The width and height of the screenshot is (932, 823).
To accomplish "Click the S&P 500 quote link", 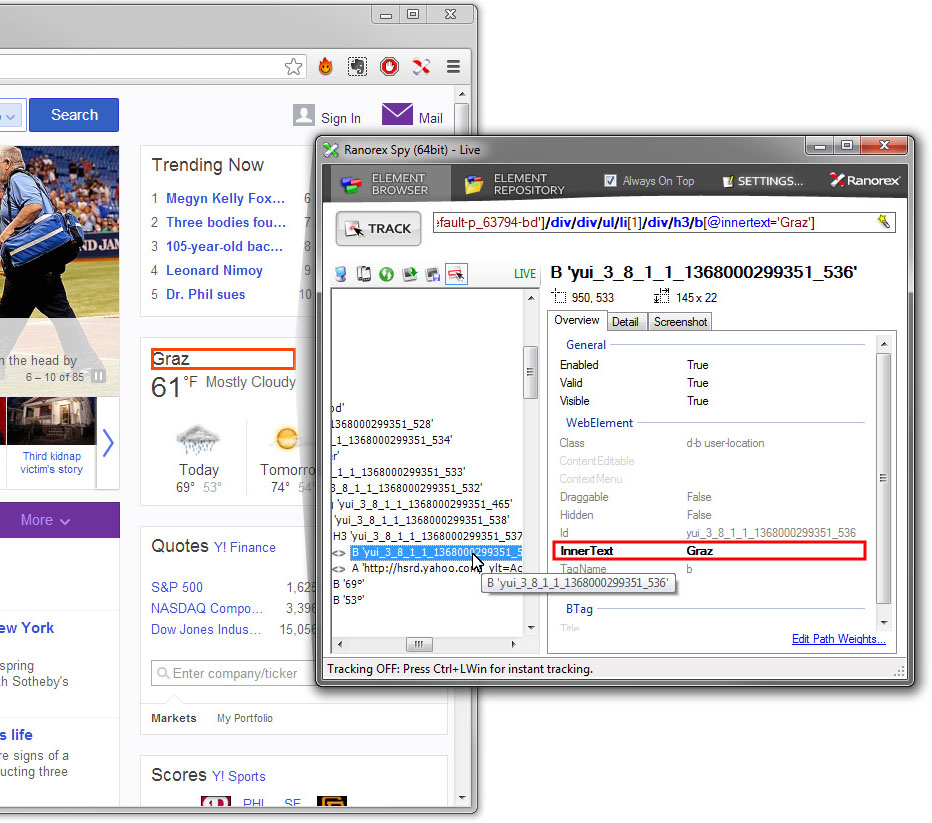I will pyautogui.click(x=177, y=587).
